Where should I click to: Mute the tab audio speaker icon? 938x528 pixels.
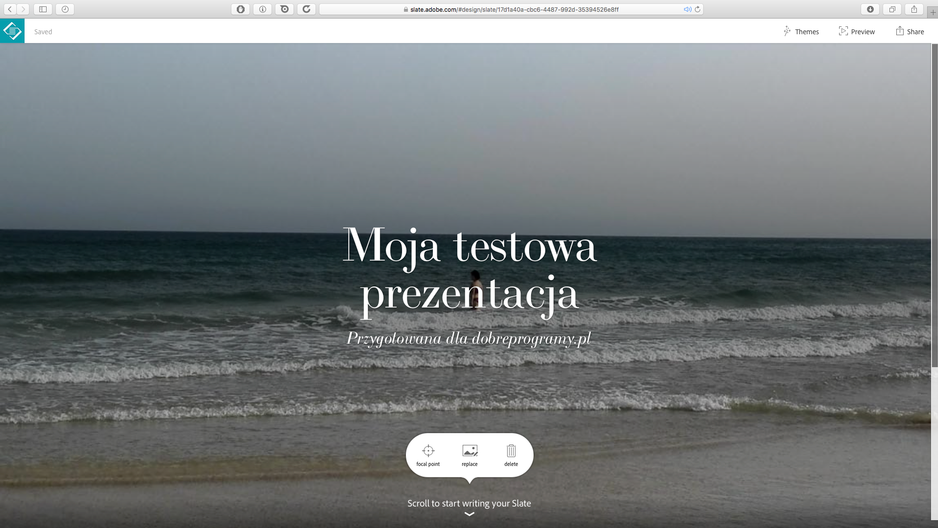coord(687,9)
